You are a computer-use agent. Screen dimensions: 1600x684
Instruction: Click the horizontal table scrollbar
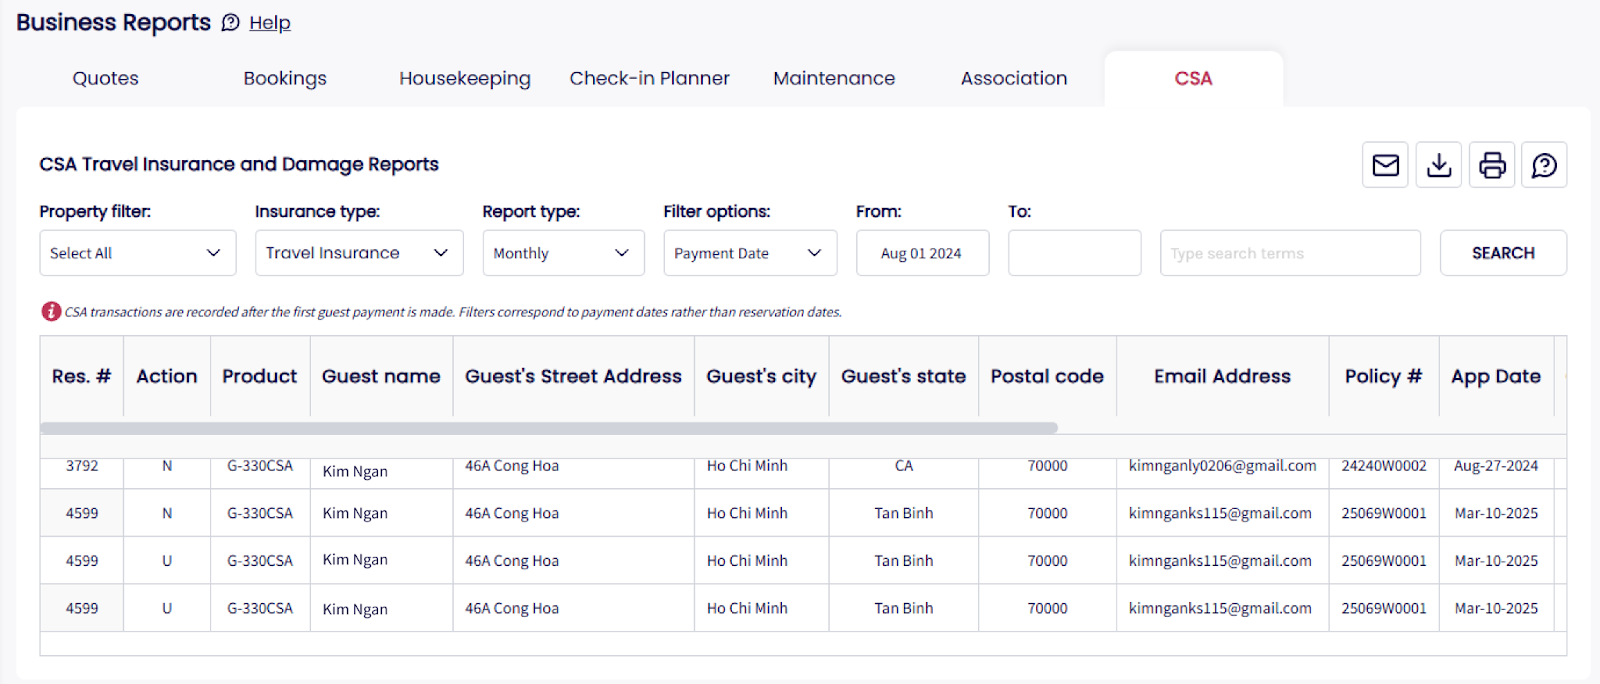click(x=548, y=428)
